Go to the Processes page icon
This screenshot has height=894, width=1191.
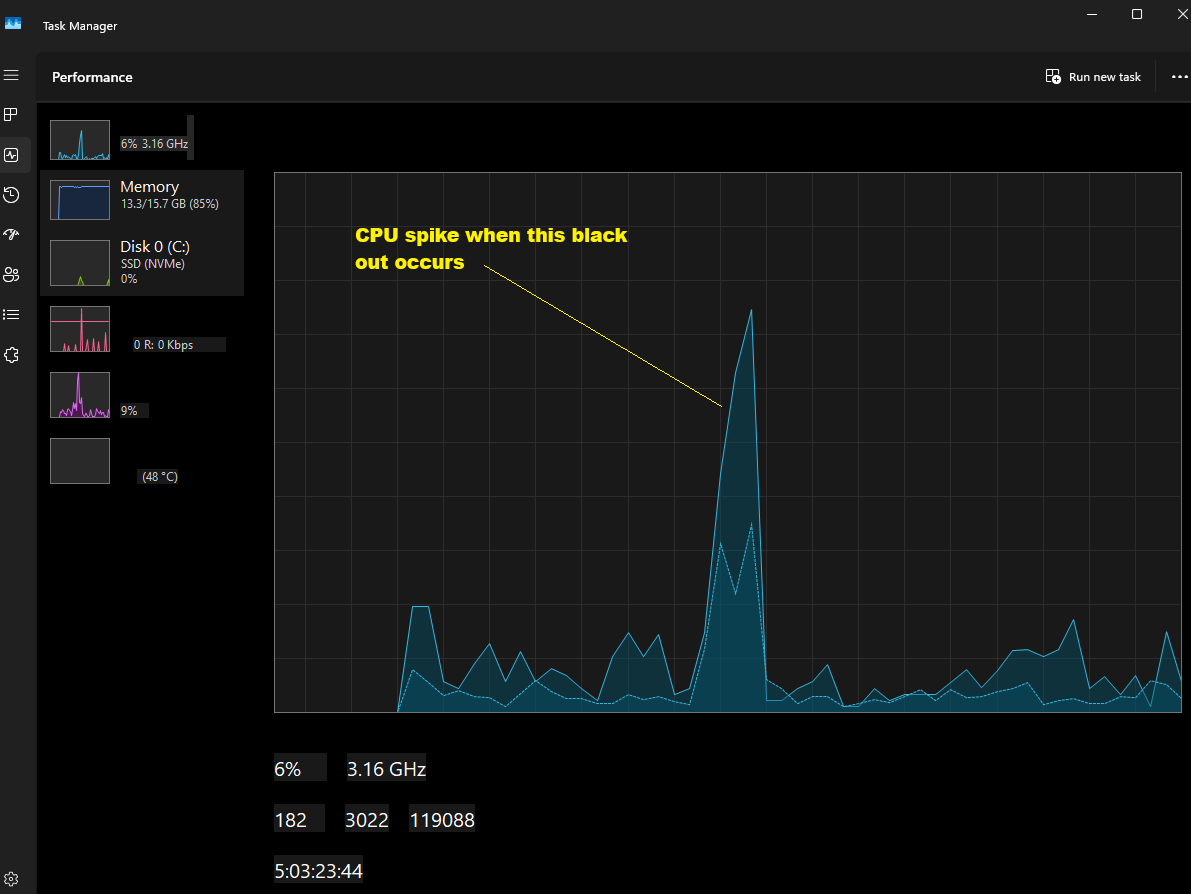click(11, 115)
